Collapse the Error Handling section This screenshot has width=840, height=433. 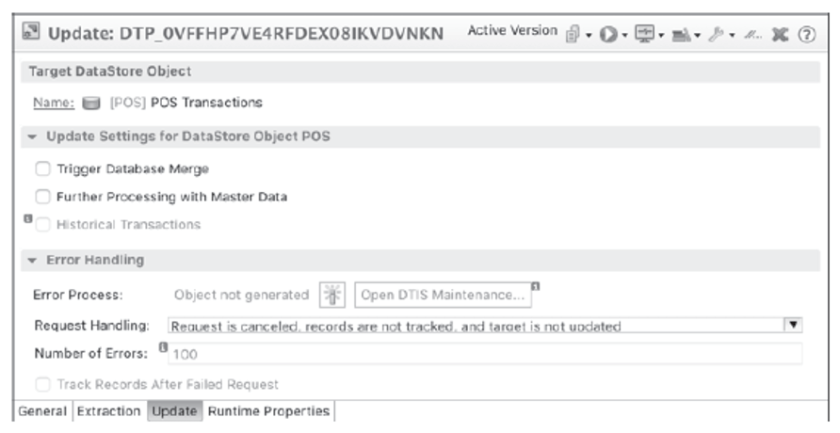coord(32,260)
